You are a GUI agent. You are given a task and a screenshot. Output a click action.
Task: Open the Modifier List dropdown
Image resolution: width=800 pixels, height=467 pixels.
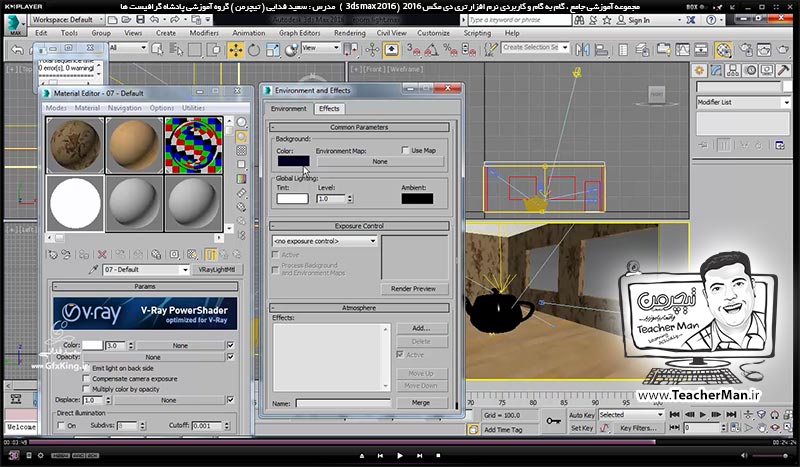(x=743, y=102)
